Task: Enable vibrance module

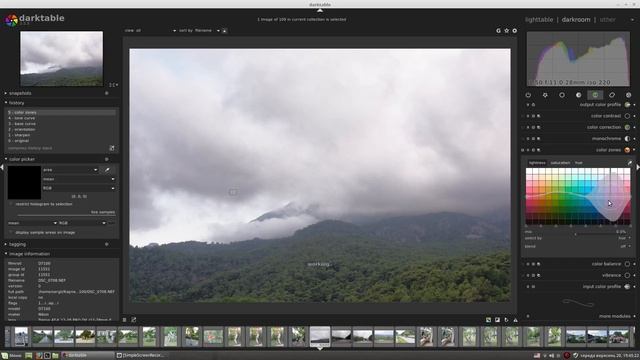Action: click(627, 276)
